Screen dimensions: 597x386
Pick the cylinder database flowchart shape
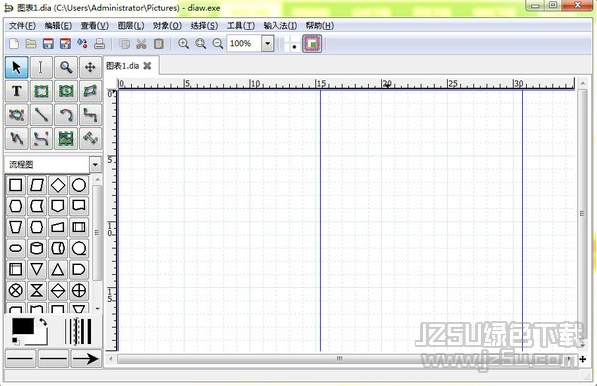(x=37, y=248)
